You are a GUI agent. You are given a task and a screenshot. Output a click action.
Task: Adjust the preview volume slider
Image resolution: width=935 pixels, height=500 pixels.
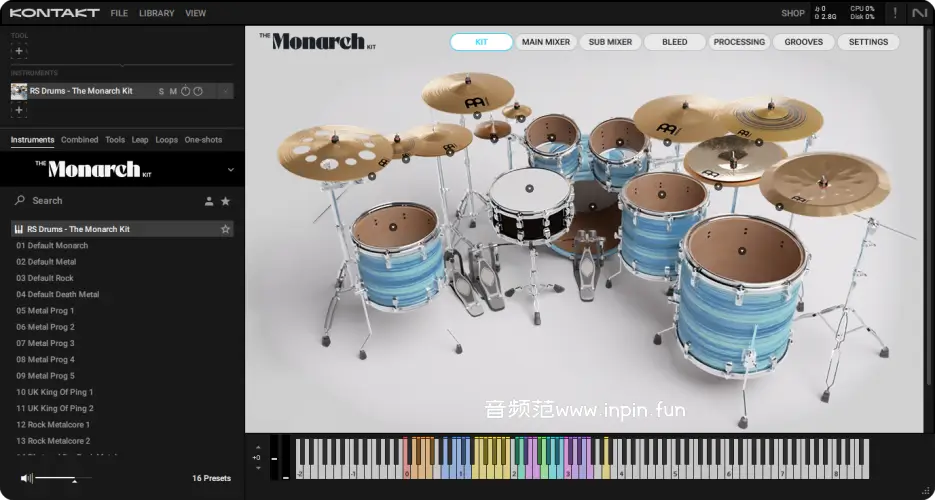tap(63, 478)
